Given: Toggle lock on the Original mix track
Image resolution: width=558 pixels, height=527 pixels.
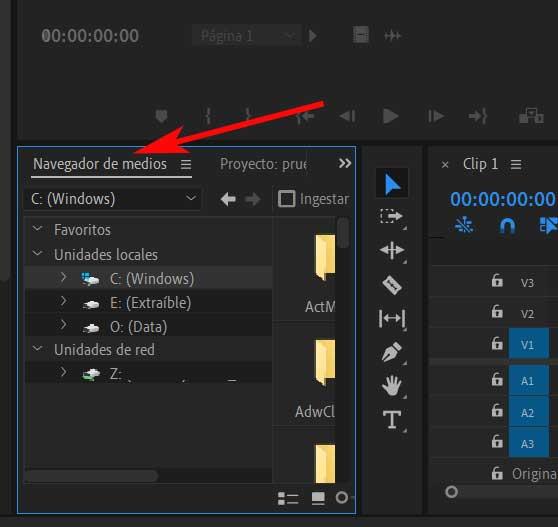Looking at the screenshot, I should tap(497, 473).
